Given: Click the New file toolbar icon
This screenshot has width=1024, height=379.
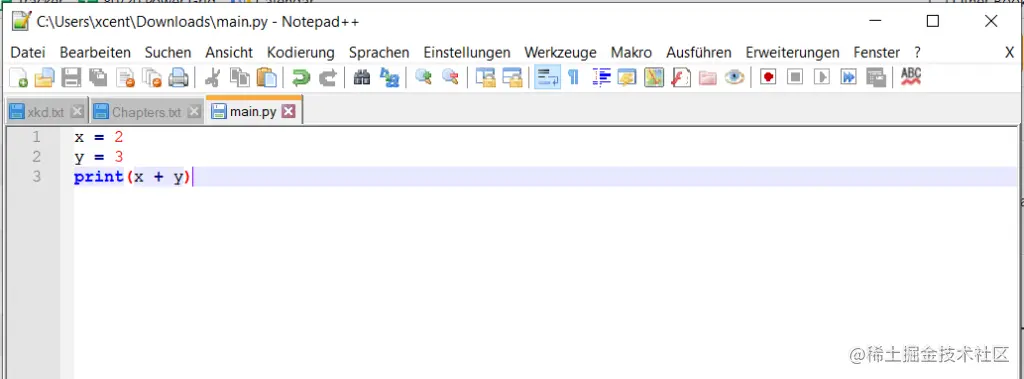Looking at the screenshot, I should pos(18,78).
